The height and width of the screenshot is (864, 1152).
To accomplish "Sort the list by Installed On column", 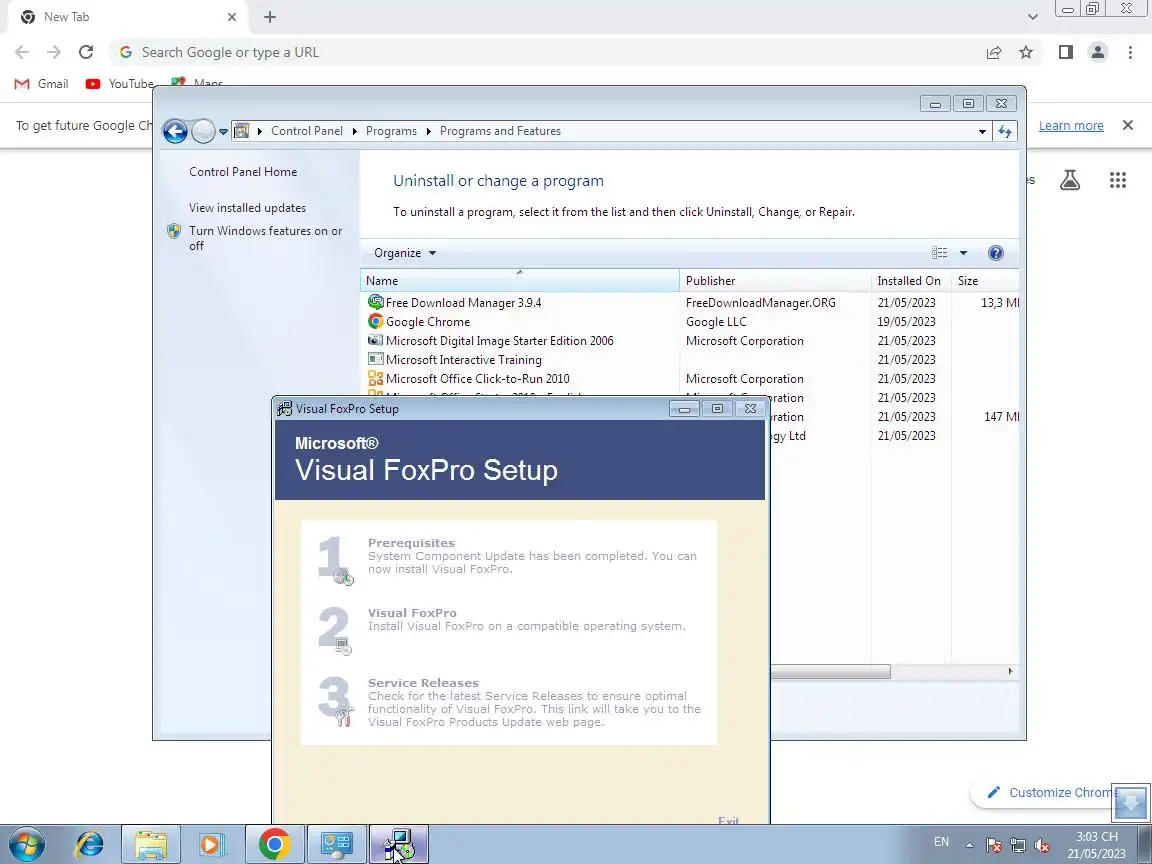I will tap(911, 281).
